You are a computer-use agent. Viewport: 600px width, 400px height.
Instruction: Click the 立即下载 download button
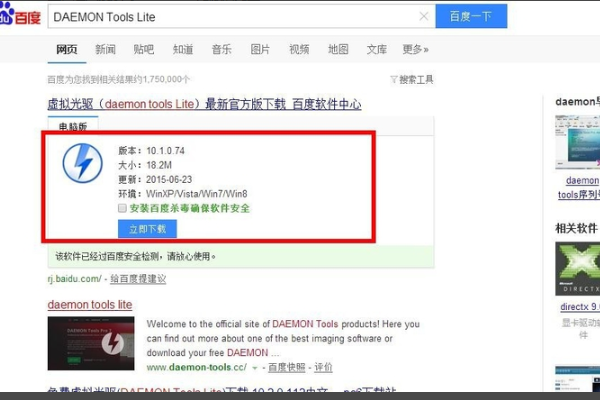[x=147, y=229]
